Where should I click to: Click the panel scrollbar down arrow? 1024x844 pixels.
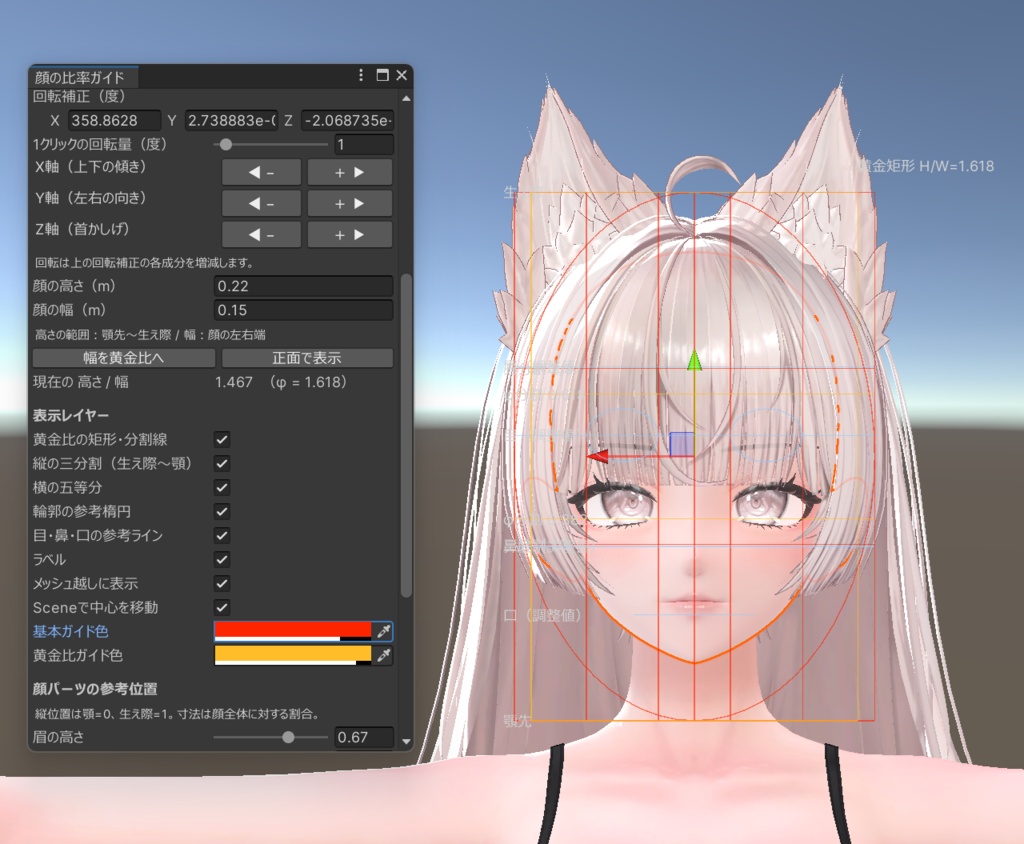[406, 741]
